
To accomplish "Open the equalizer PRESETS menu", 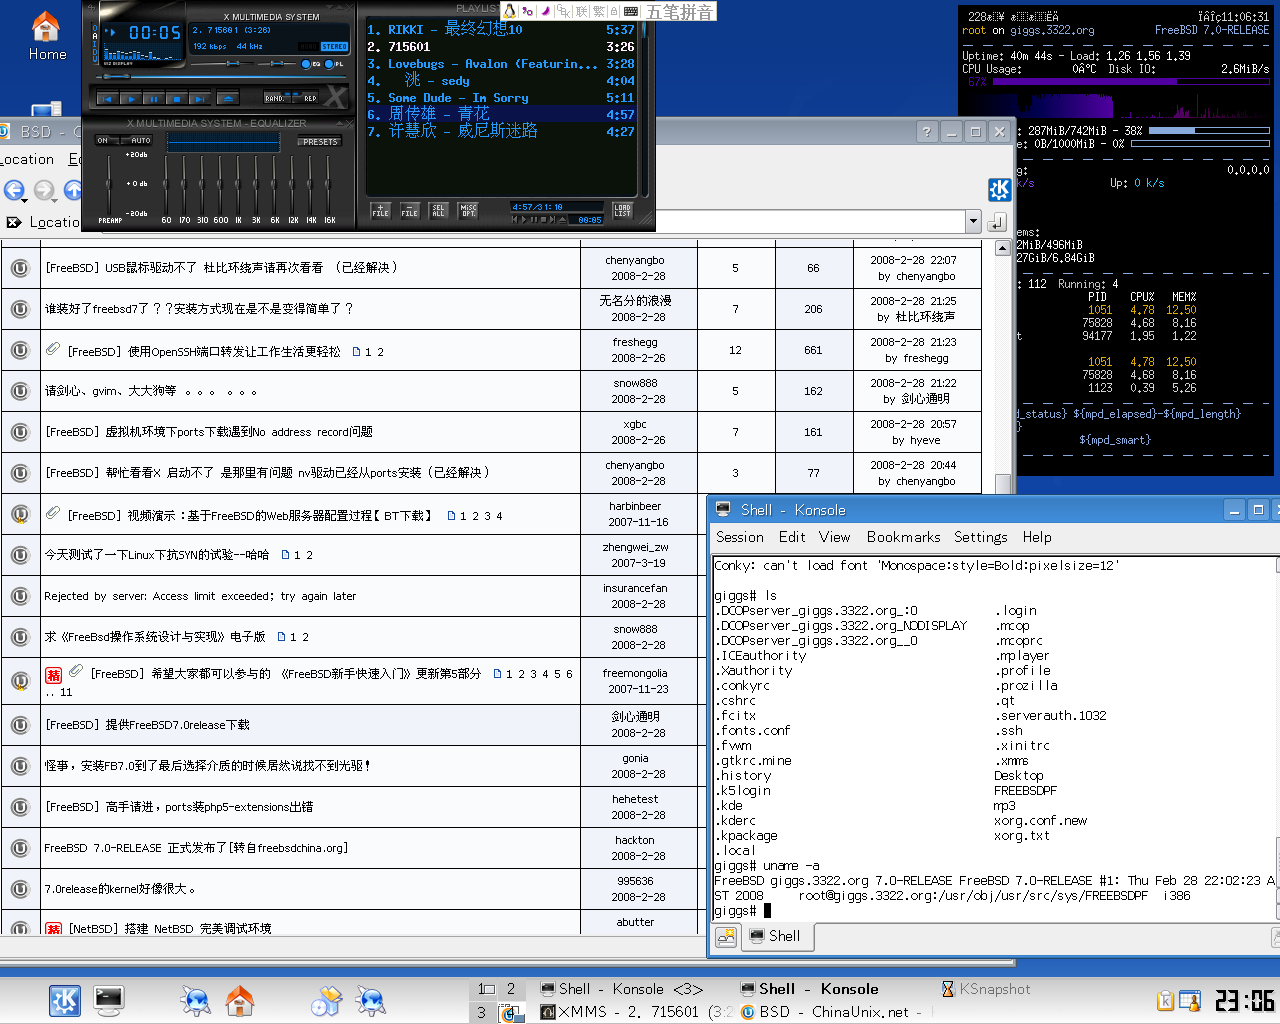I will pyautogui.click(x=320, y=142).
